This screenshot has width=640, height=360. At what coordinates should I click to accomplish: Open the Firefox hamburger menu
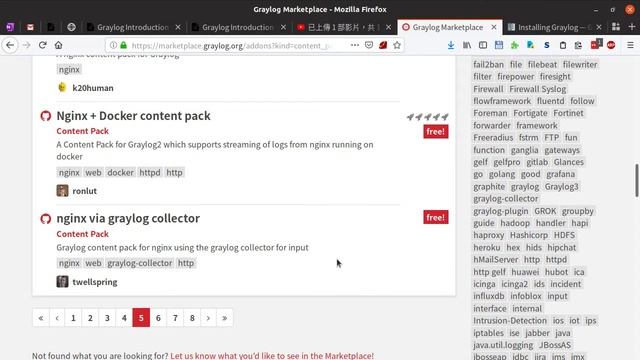[630, 45]
